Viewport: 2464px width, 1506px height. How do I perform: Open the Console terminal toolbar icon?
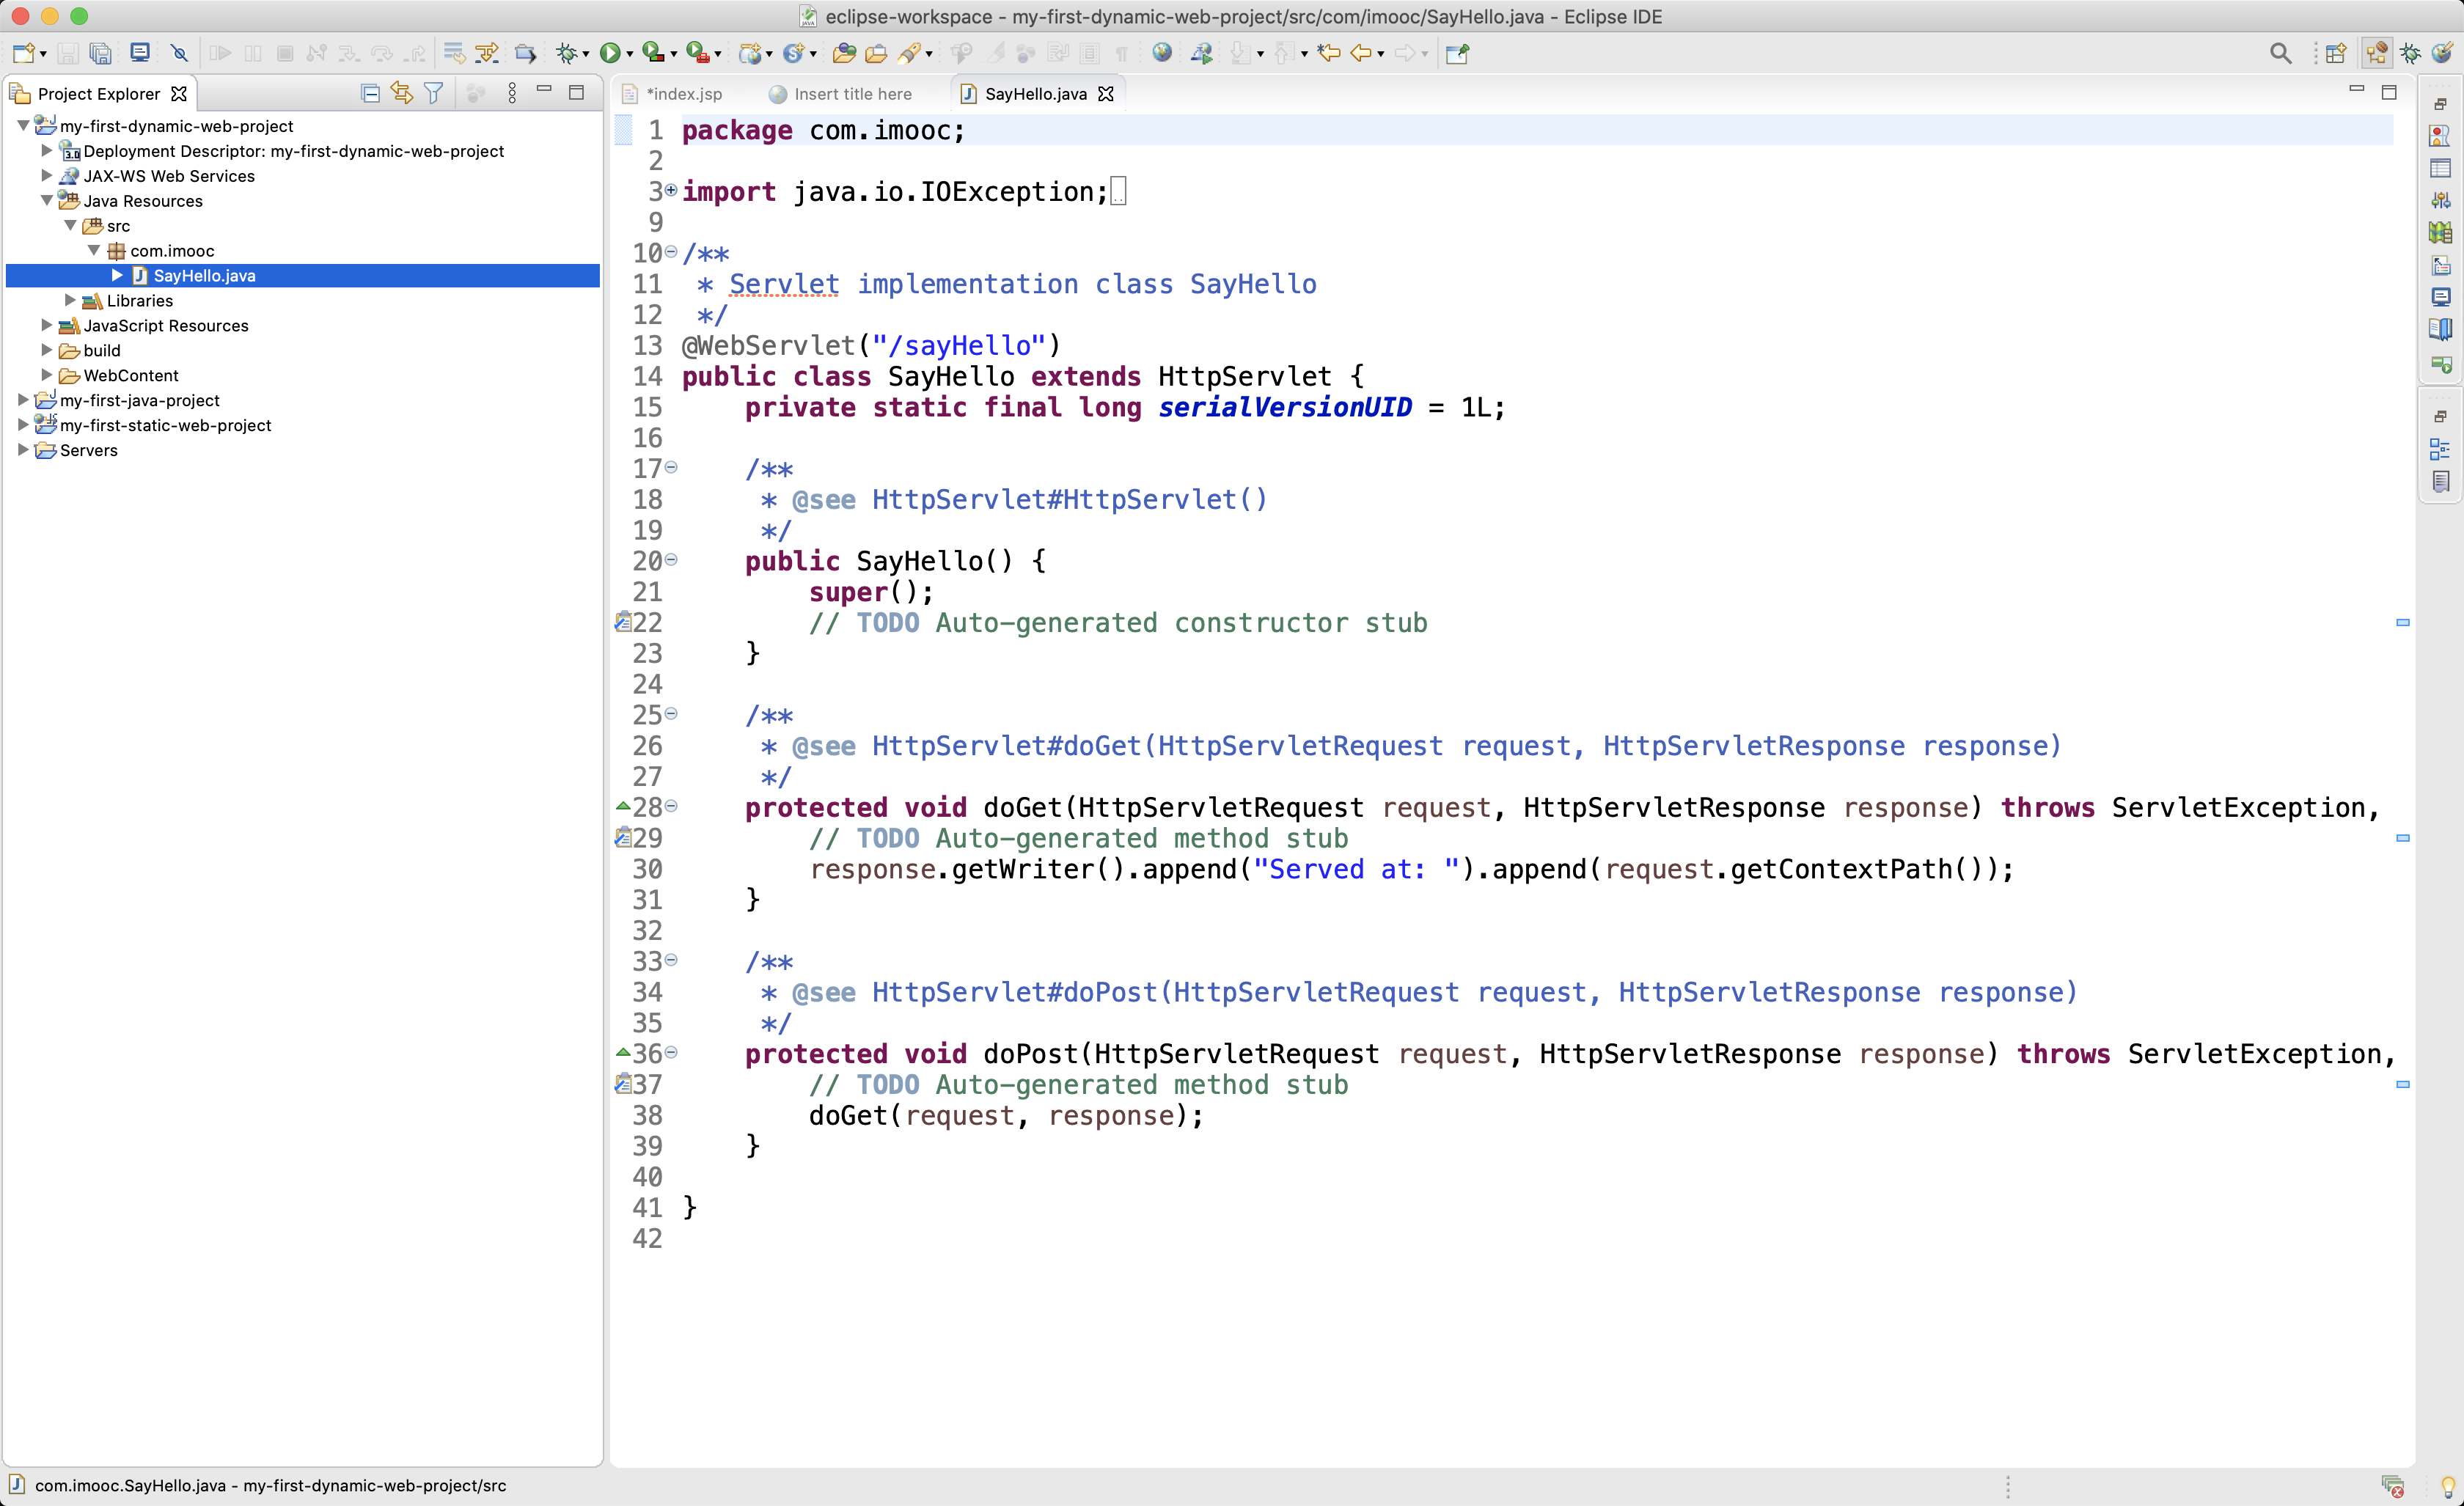[140, 53]
